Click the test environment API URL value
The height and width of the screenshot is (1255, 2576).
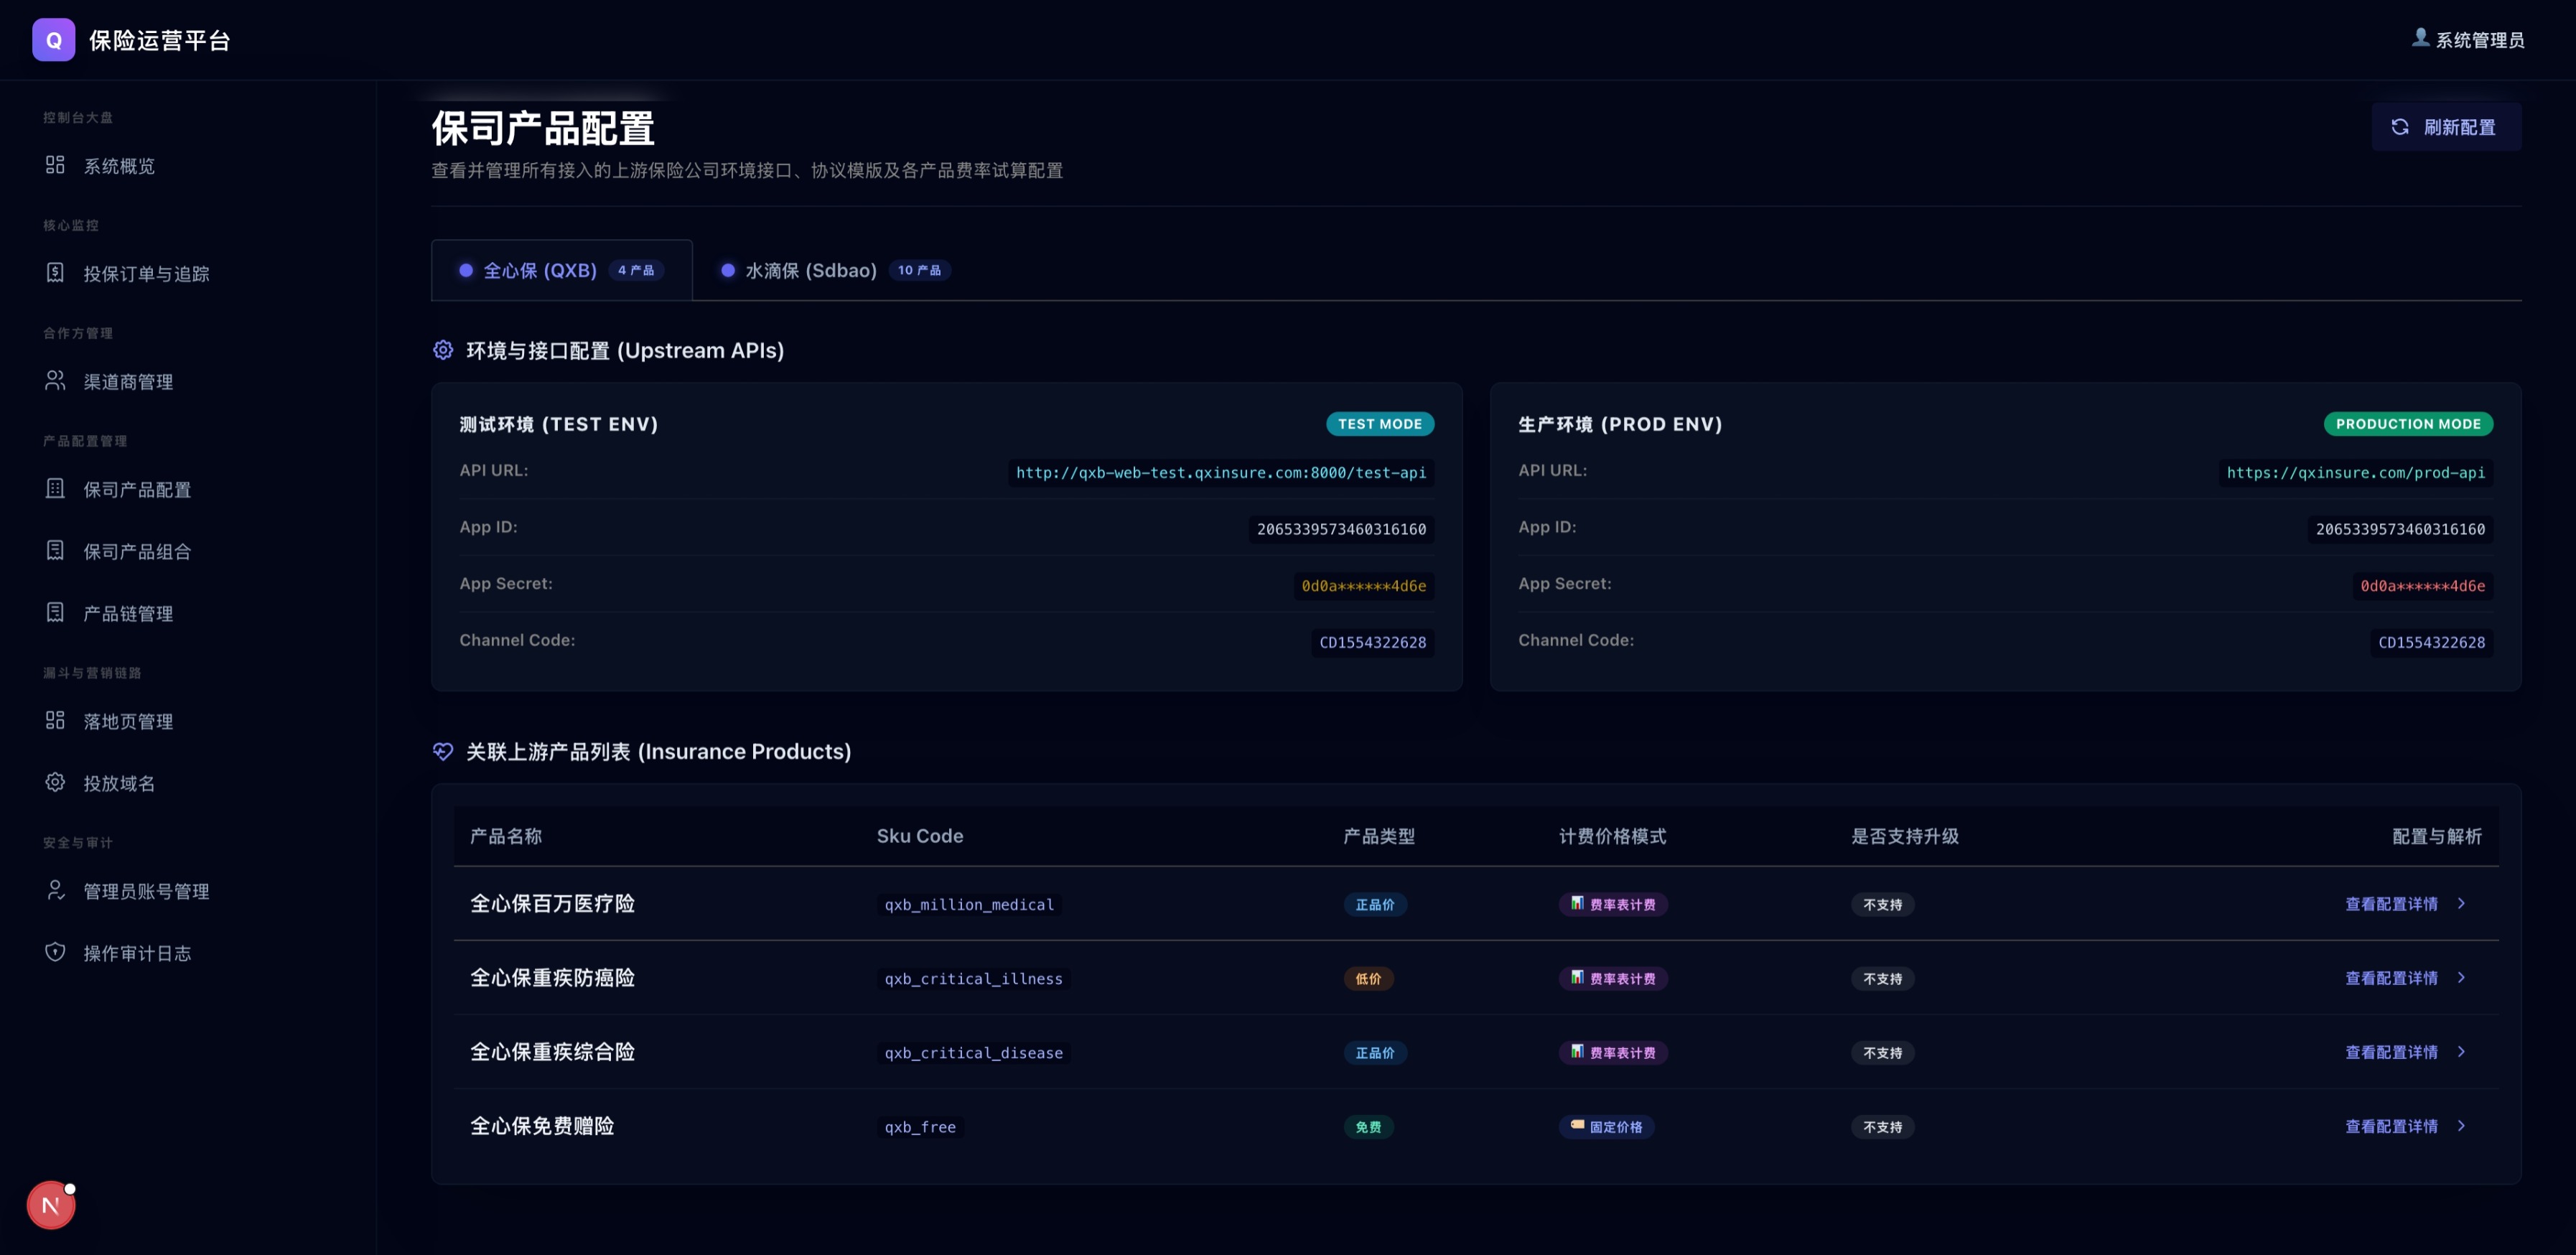1221,472
